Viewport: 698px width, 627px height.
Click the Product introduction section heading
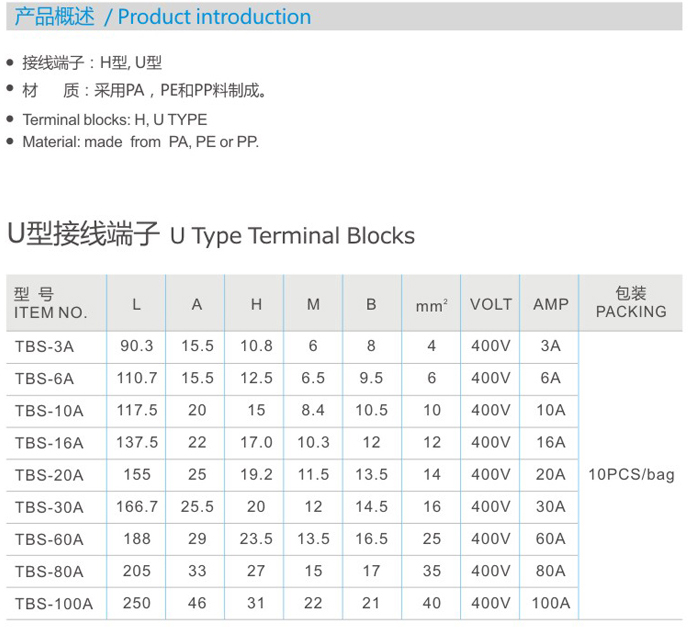point(164,17)
